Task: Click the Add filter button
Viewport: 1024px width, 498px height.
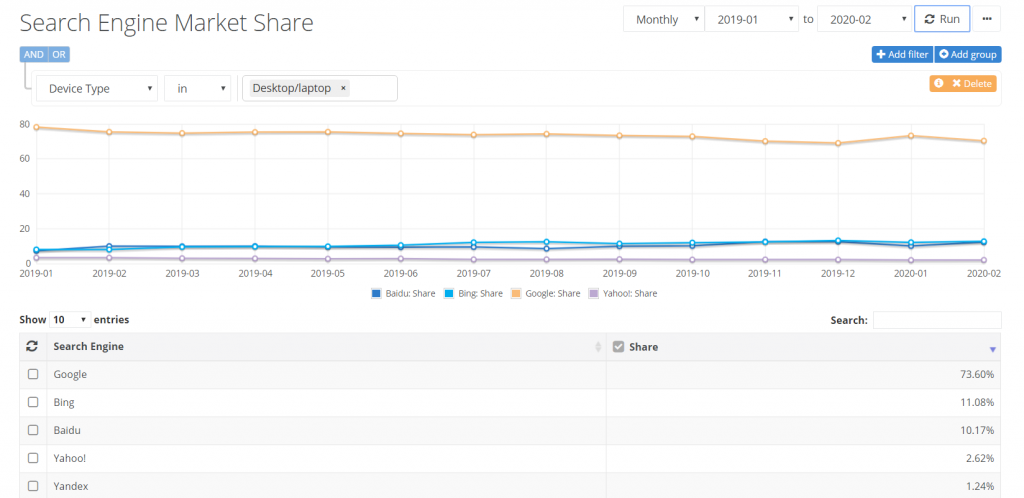Action: (x=903, y=54)
